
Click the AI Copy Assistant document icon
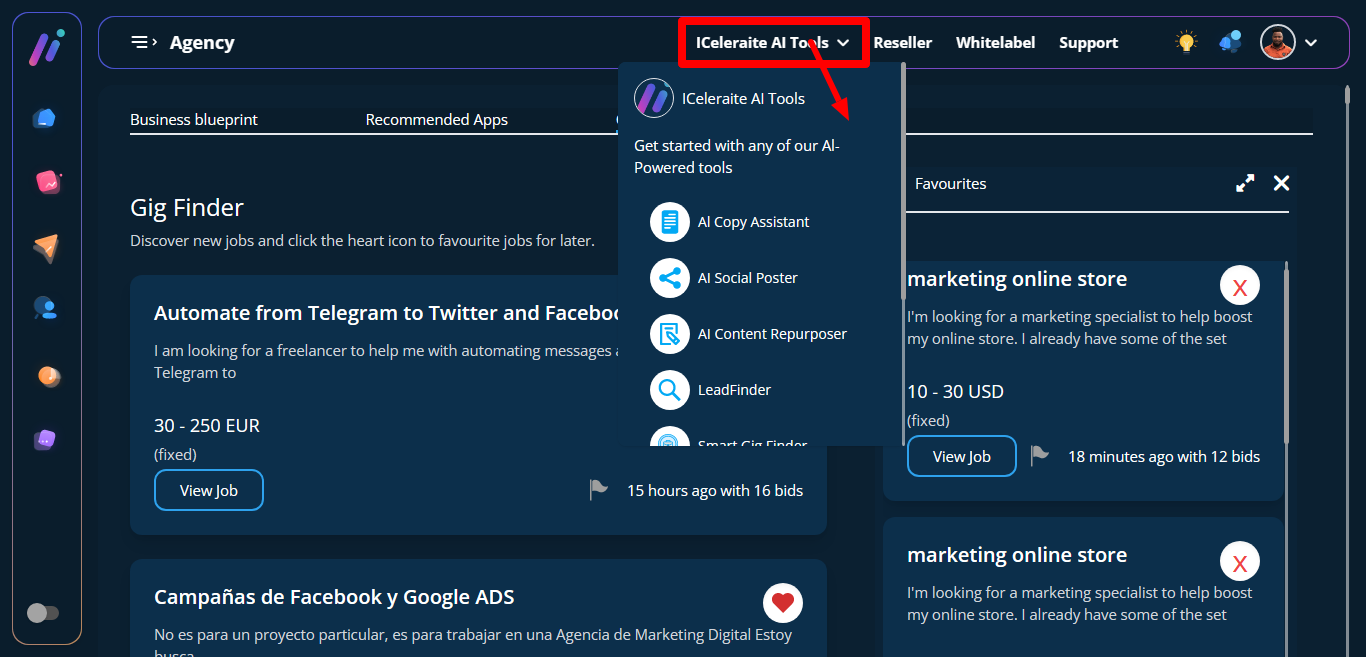670,222
